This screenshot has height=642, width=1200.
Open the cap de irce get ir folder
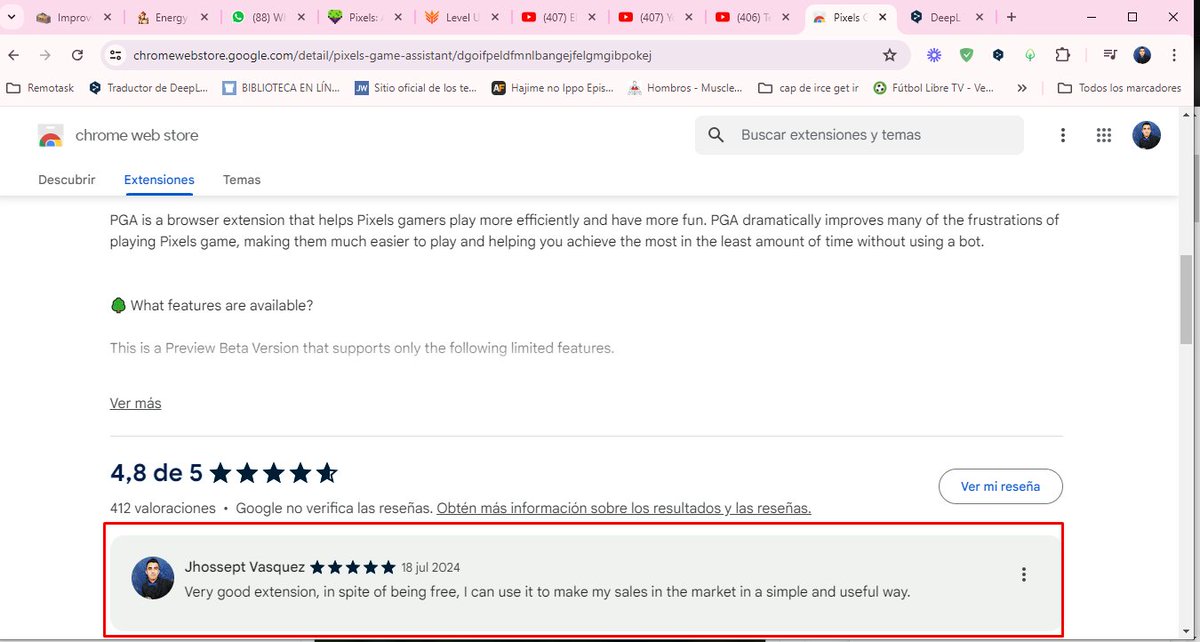click(x=808, y=88)
